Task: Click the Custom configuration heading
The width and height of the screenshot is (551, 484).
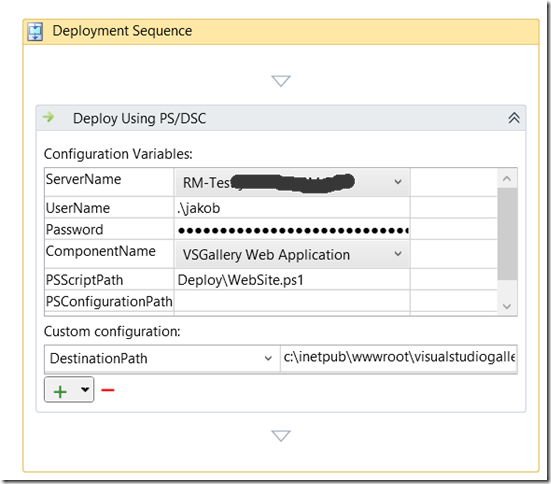Action: click(112, 331)
